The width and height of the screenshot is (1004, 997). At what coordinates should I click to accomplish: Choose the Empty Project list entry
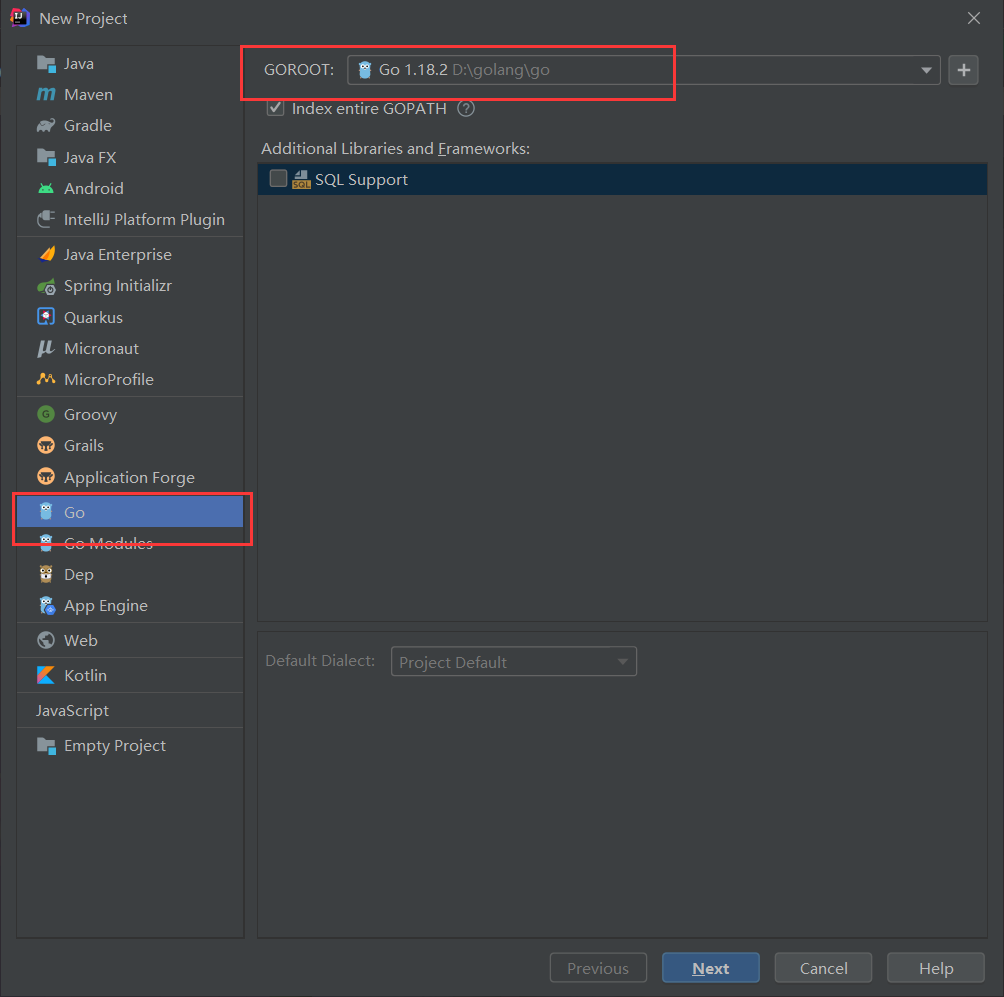(130, 745)
